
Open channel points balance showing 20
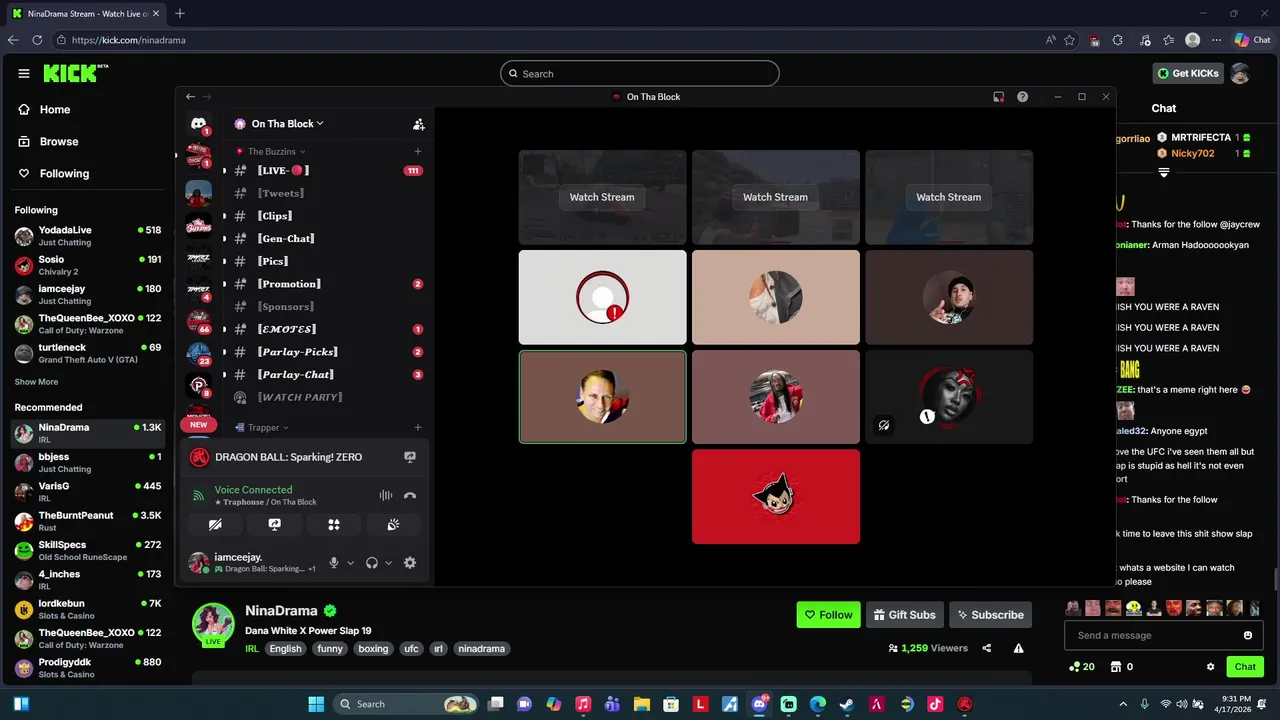1082,667
